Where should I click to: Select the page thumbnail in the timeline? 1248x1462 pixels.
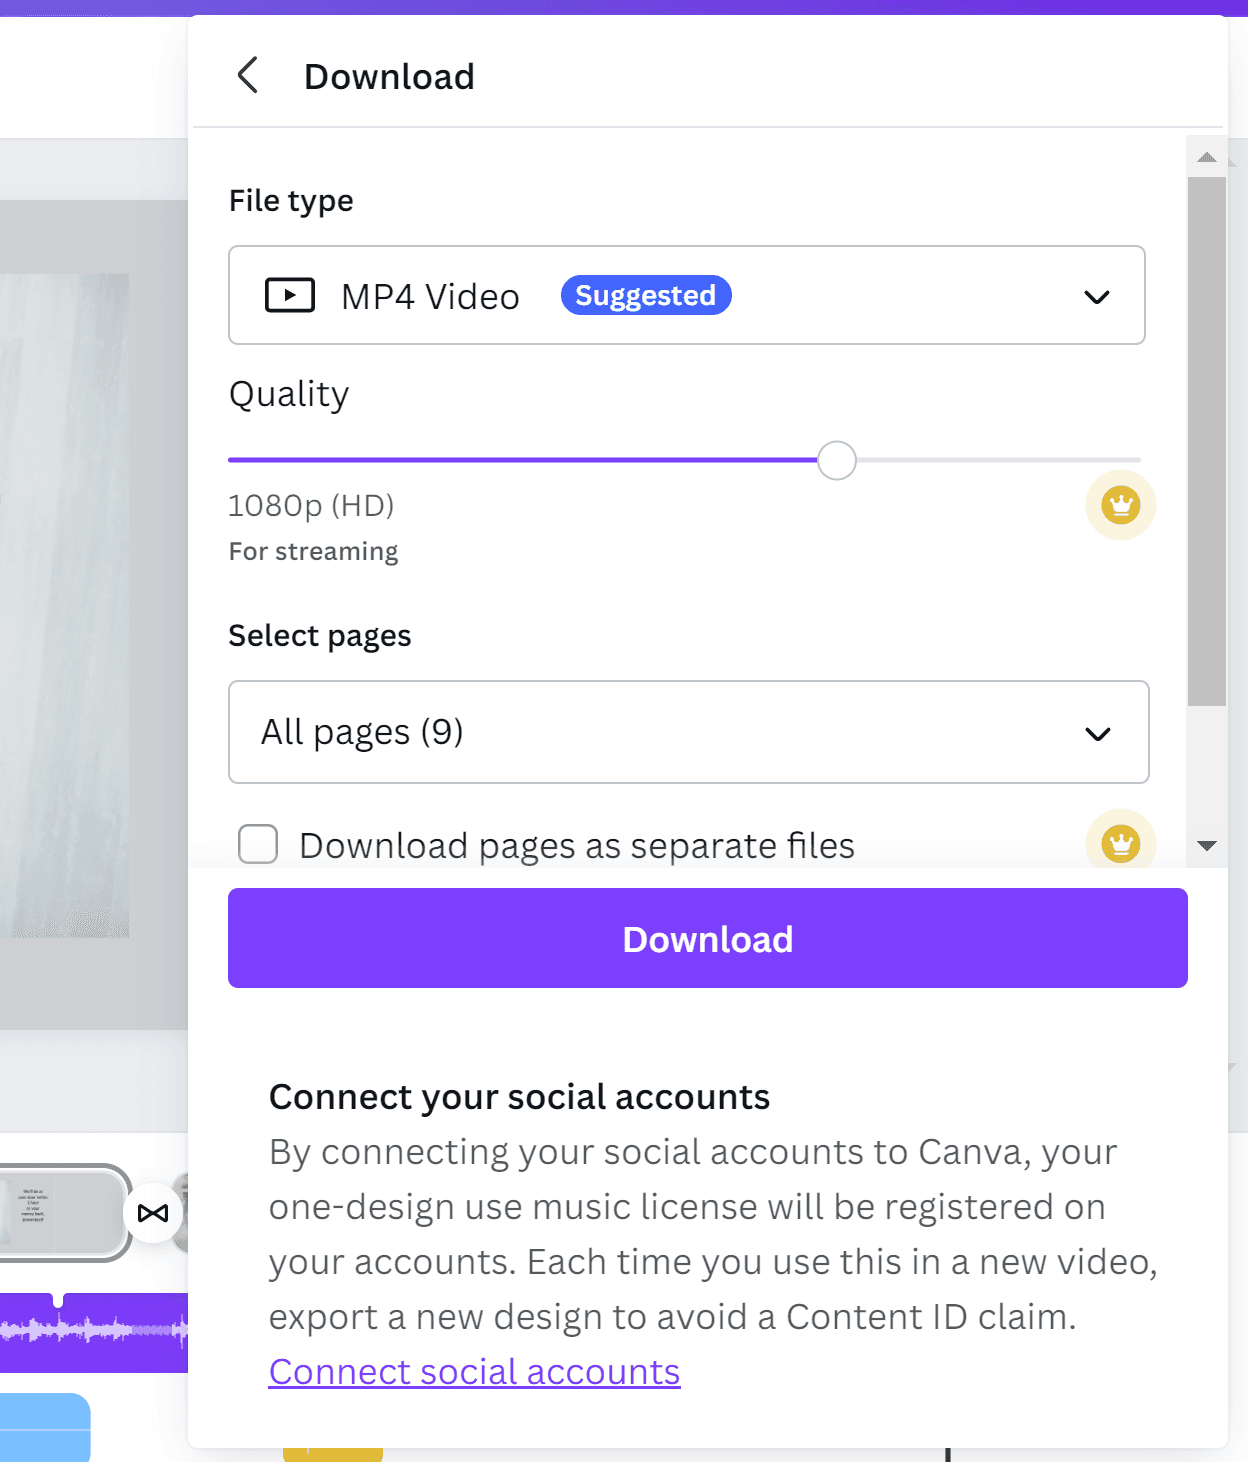tap(60, 1212)
